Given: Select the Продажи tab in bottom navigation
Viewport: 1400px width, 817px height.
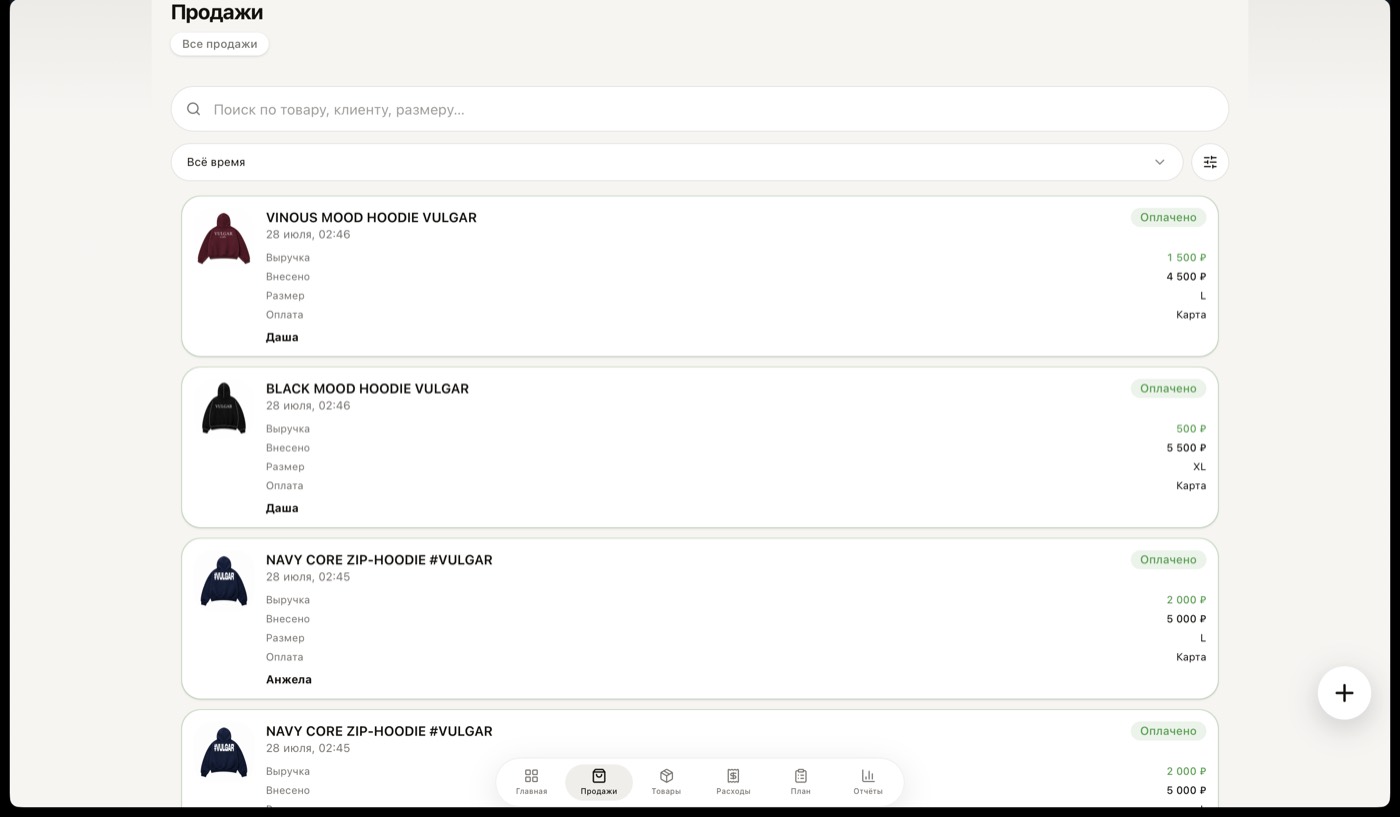Looking at the screenshot, I should click(x=599, y=782).
